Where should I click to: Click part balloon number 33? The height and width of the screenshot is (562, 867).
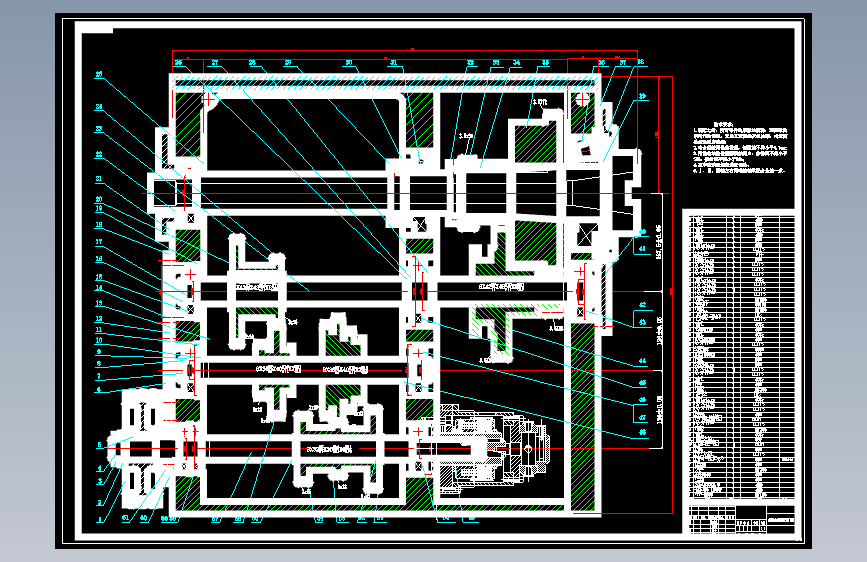[x=496, y=63]
